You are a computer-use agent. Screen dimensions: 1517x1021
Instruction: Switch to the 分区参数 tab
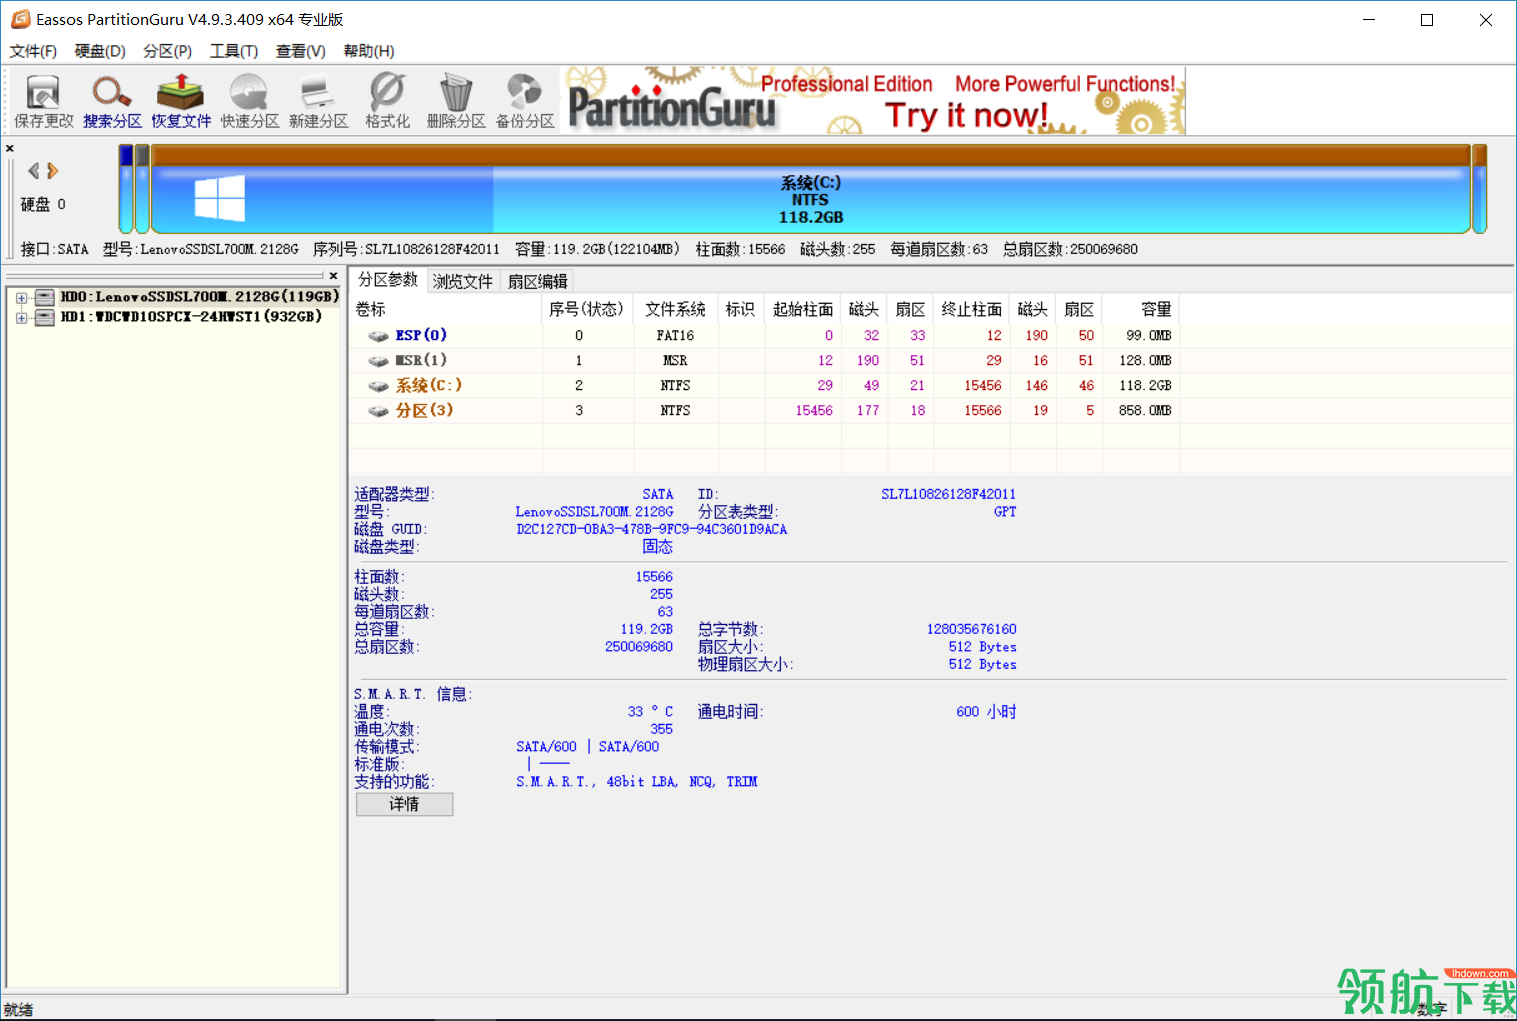[x=388, y=280]
